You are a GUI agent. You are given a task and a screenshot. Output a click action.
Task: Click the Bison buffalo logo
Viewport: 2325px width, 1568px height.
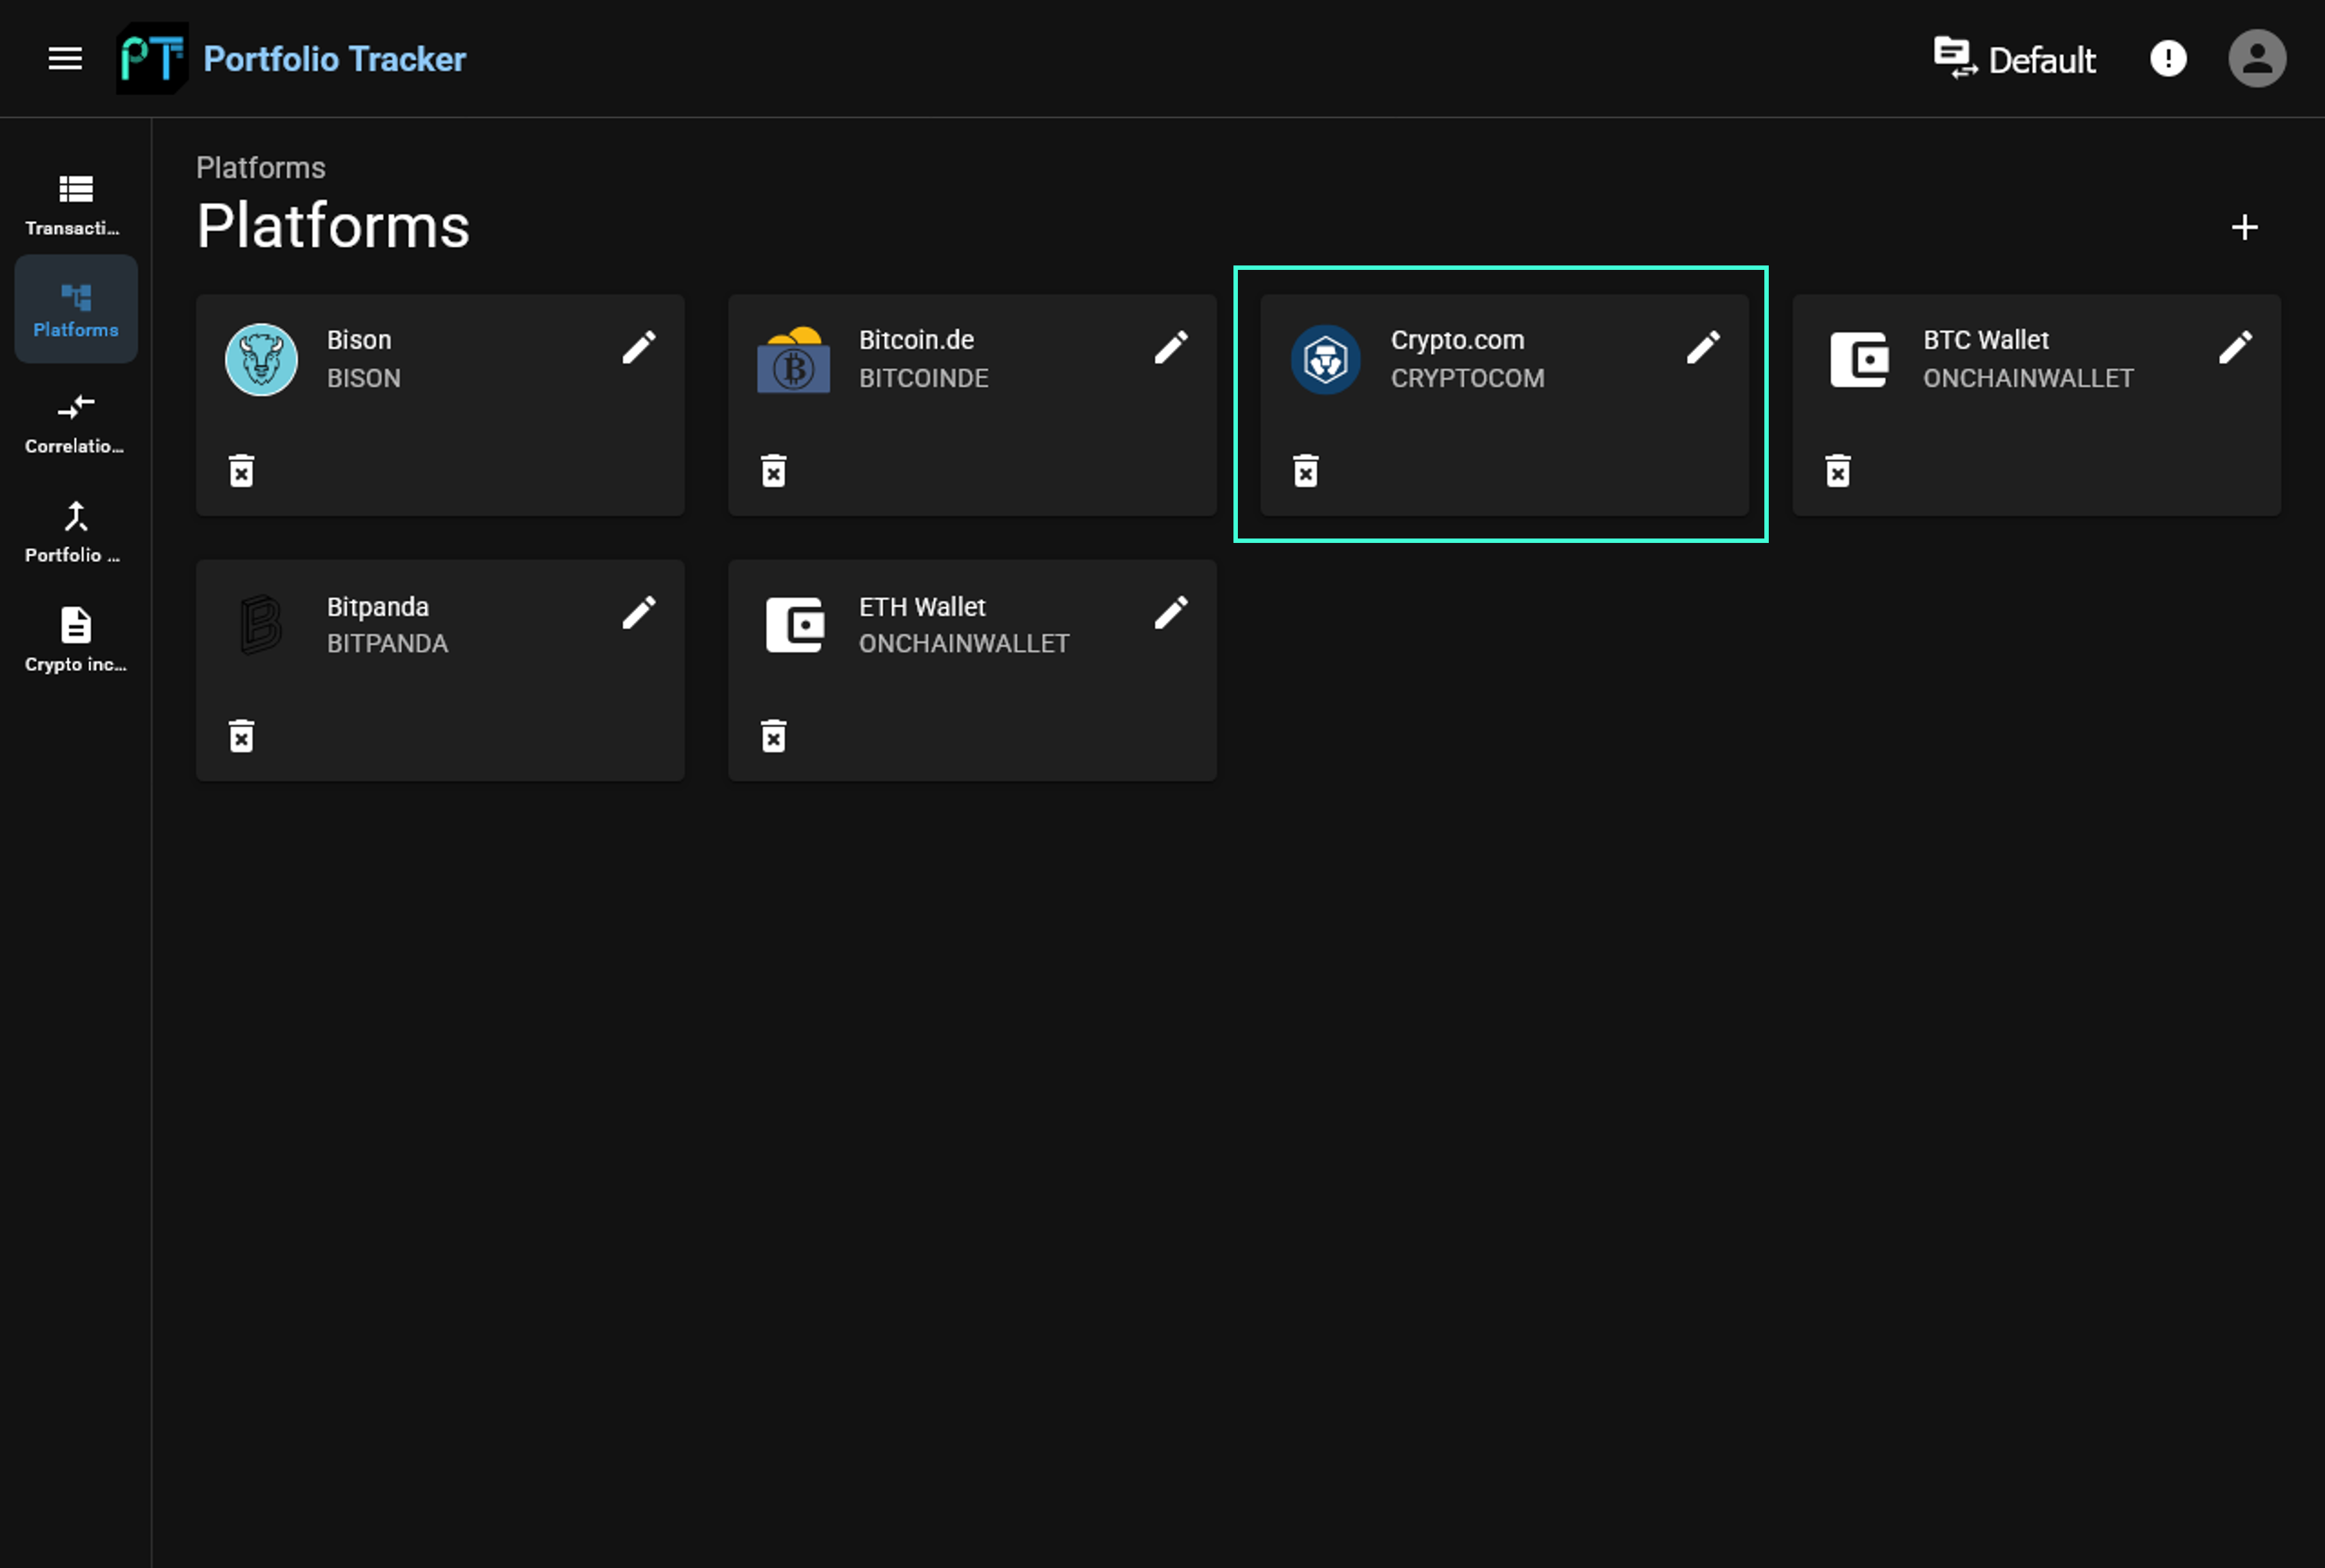[x=261, y=359]
